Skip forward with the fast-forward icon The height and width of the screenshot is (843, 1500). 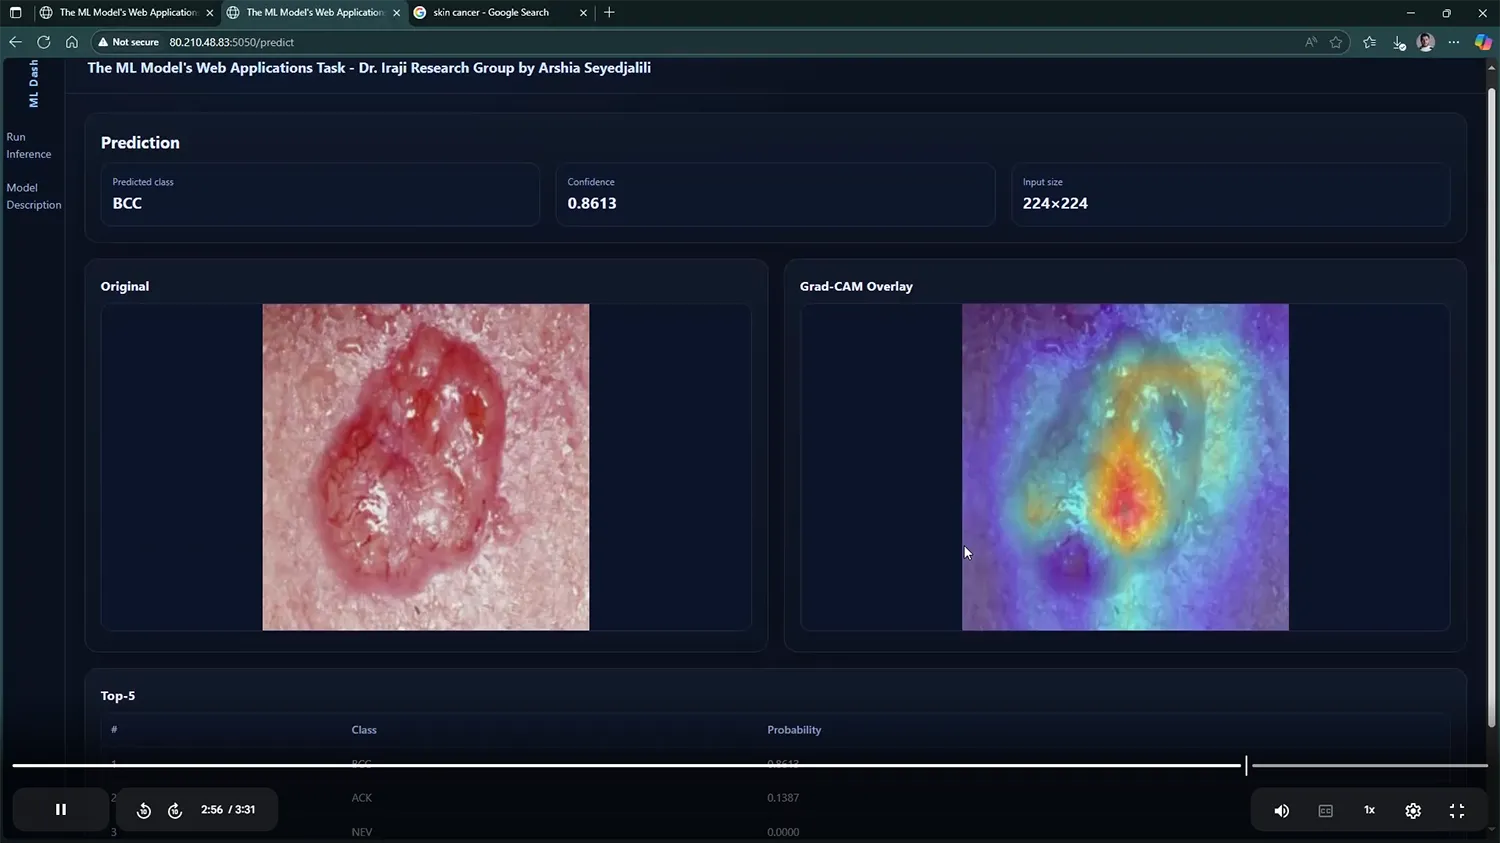[175, 811]
